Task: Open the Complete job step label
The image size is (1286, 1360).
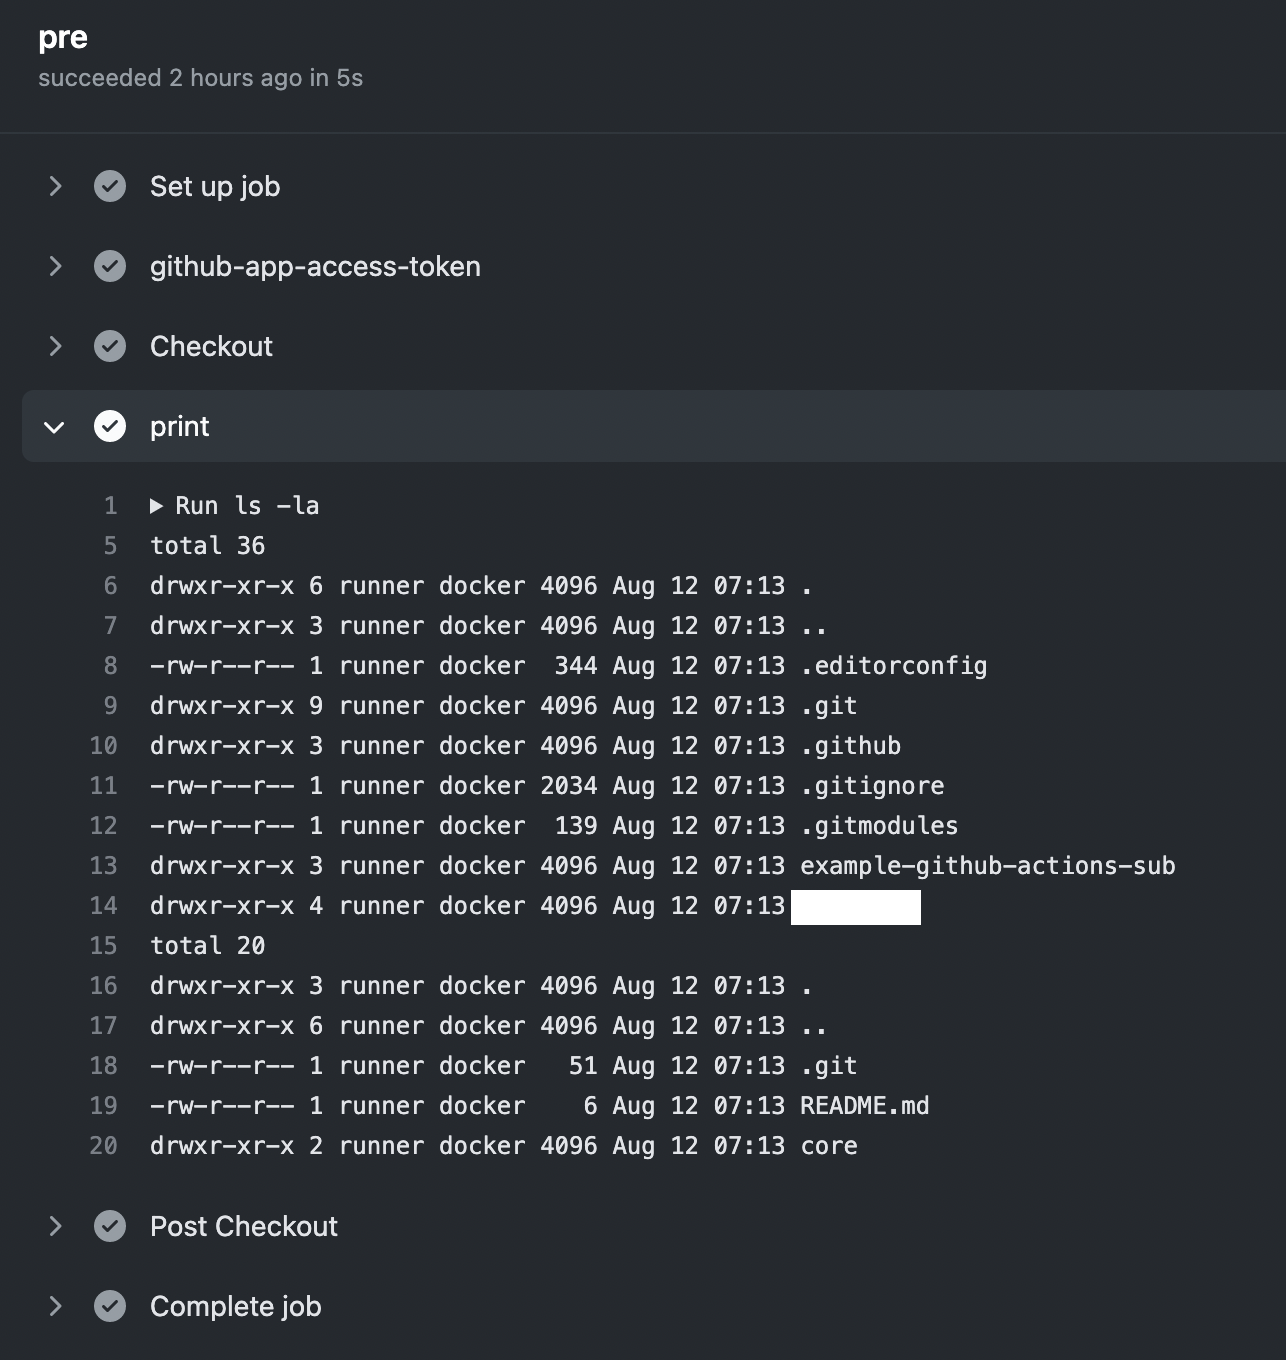Action: [236, 1306]
